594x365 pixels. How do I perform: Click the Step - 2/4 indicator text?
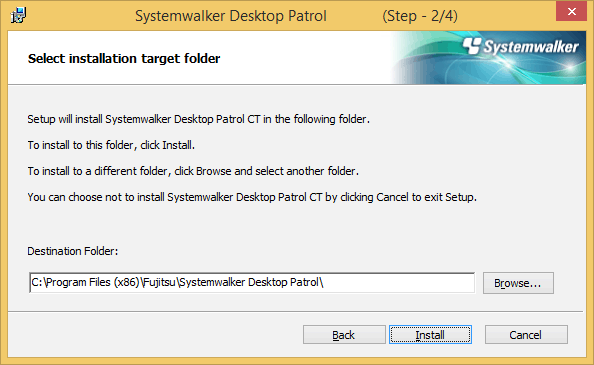pyautogui.click(x=420, y=16)
